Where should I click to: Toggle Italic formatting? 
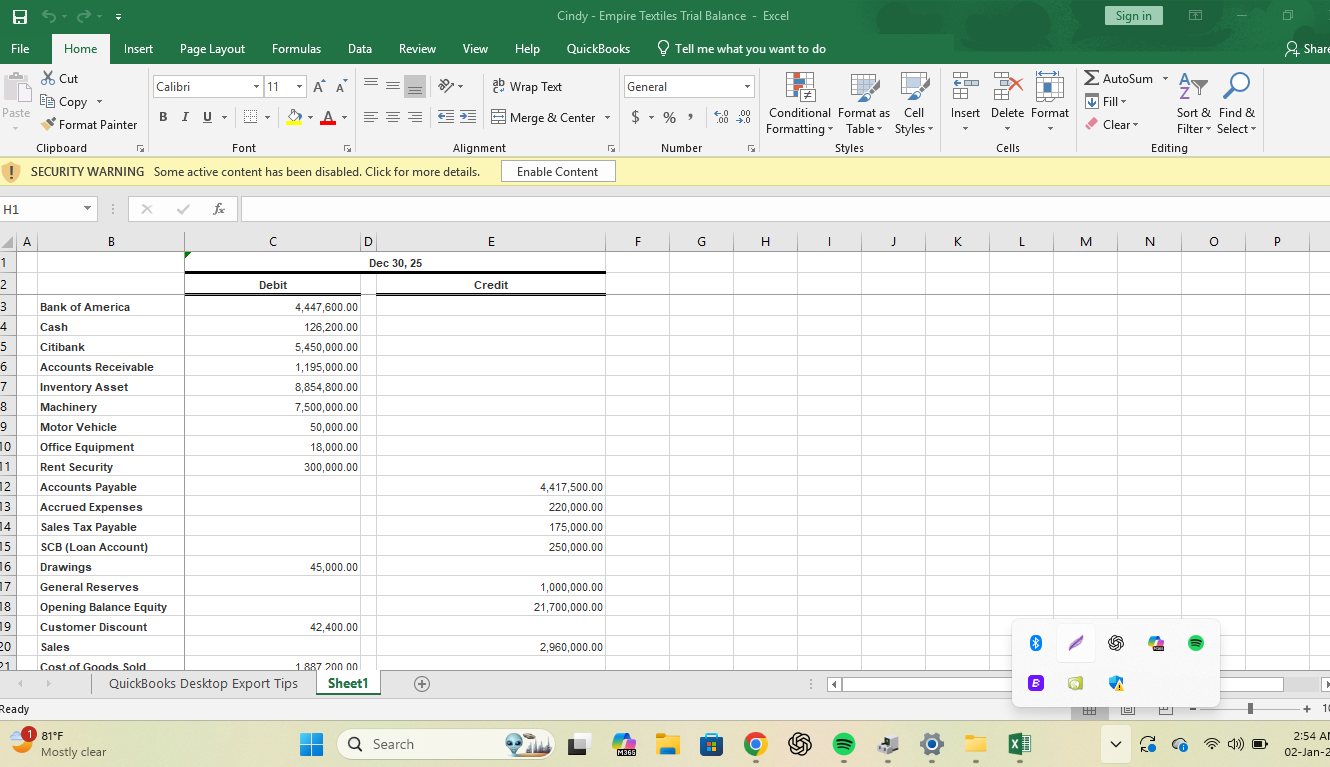185,118
